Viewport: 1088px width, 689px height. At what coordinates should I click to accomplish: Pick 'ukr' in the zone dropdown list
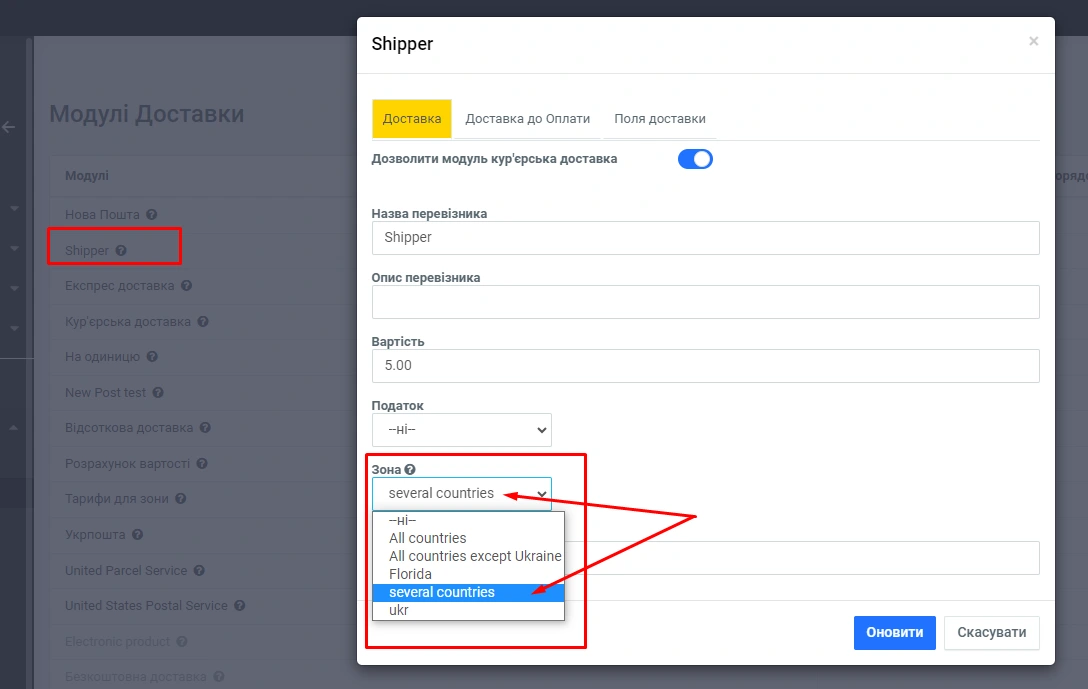tap(398, 610)
